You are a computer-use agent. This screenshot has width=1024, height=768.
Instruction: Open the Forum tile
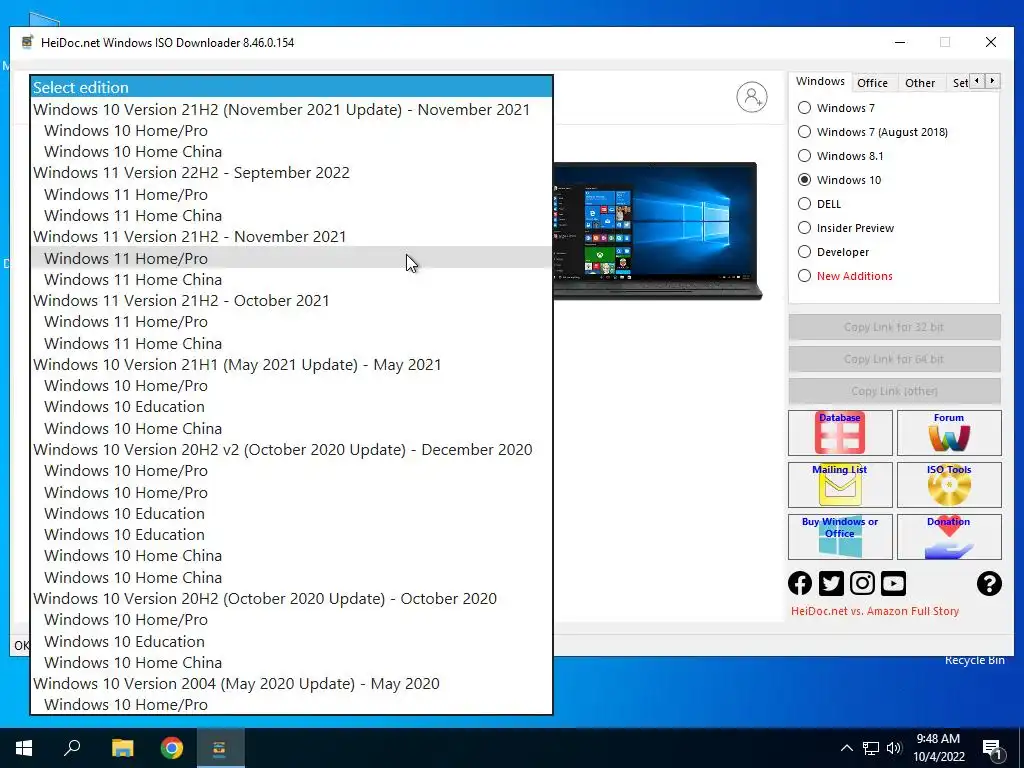[949, 432]
